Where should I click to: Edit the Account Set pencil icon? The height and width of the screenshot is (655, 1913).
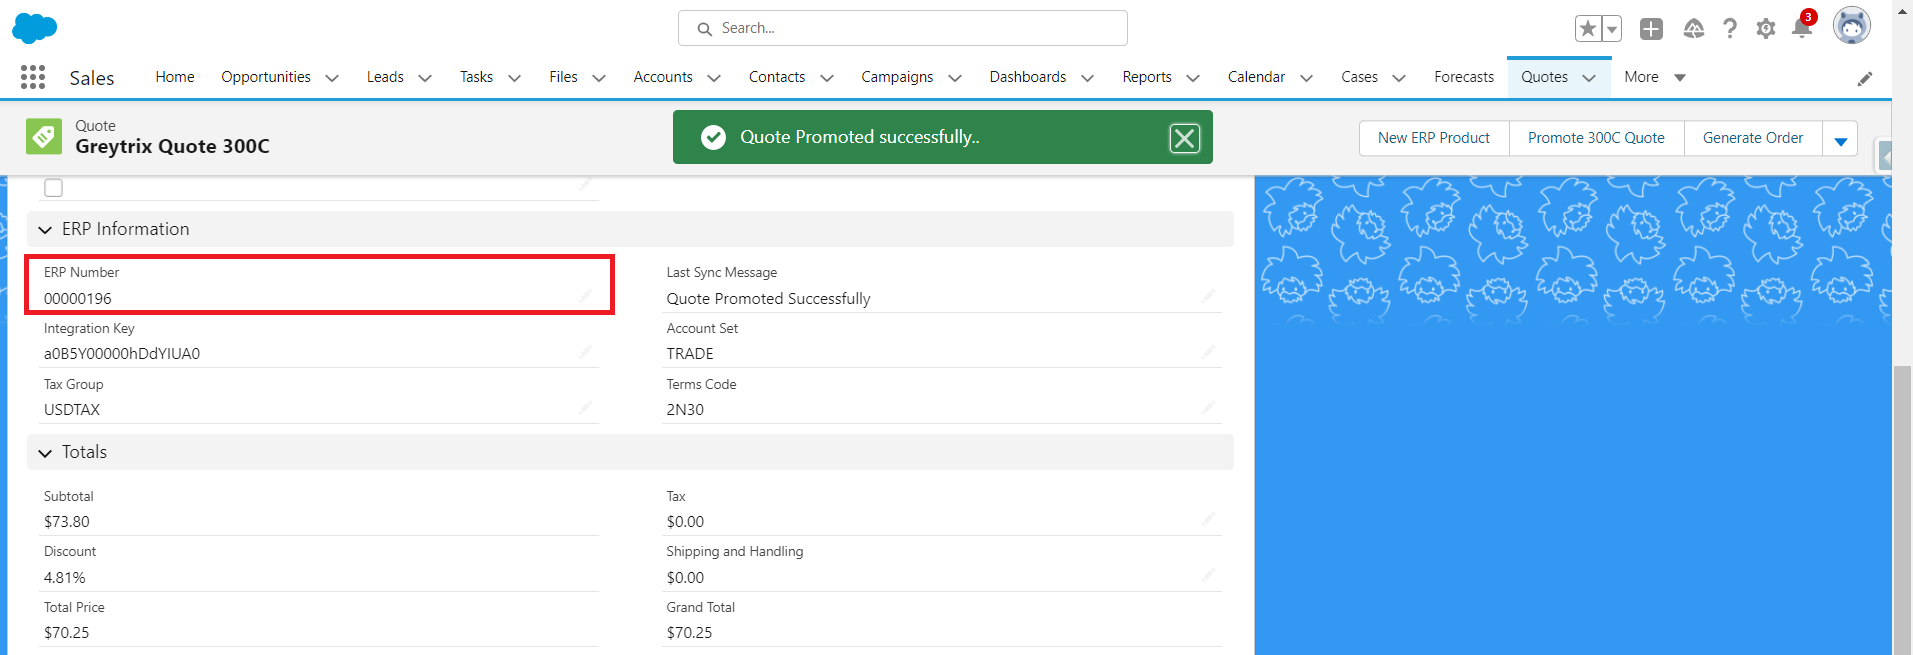click(x=1208, y=352)
